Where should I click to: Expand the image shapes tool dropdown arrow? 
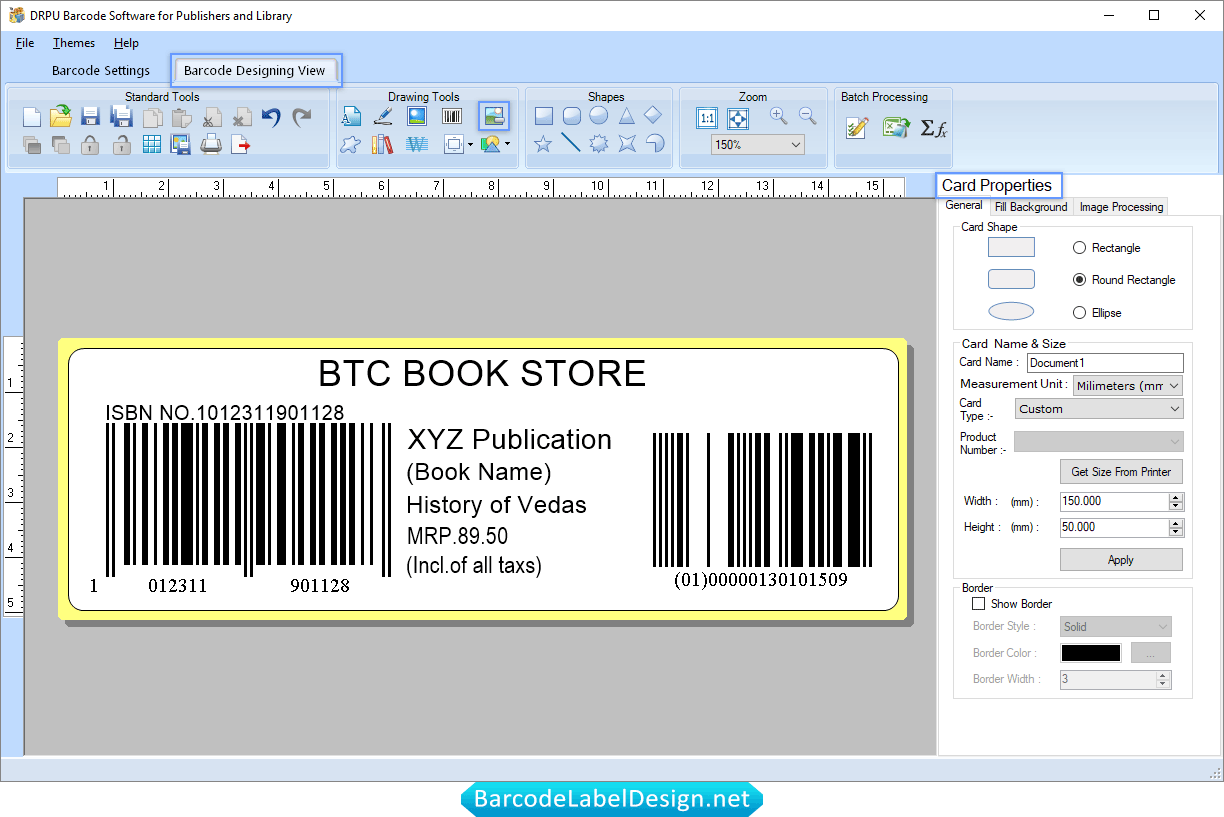pyautogui.click(x=507, y=145)
